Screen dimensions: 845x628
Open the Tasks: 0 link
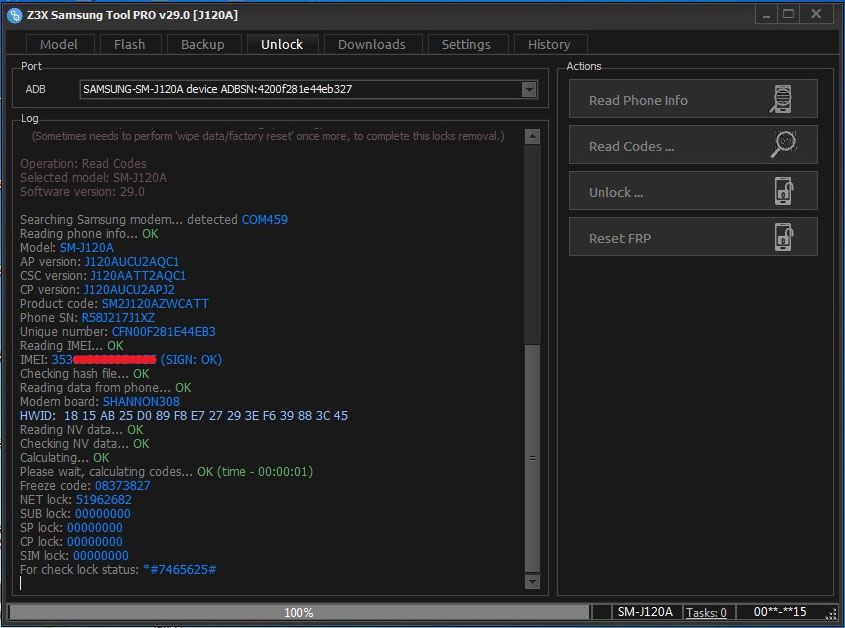click(706, 613)
